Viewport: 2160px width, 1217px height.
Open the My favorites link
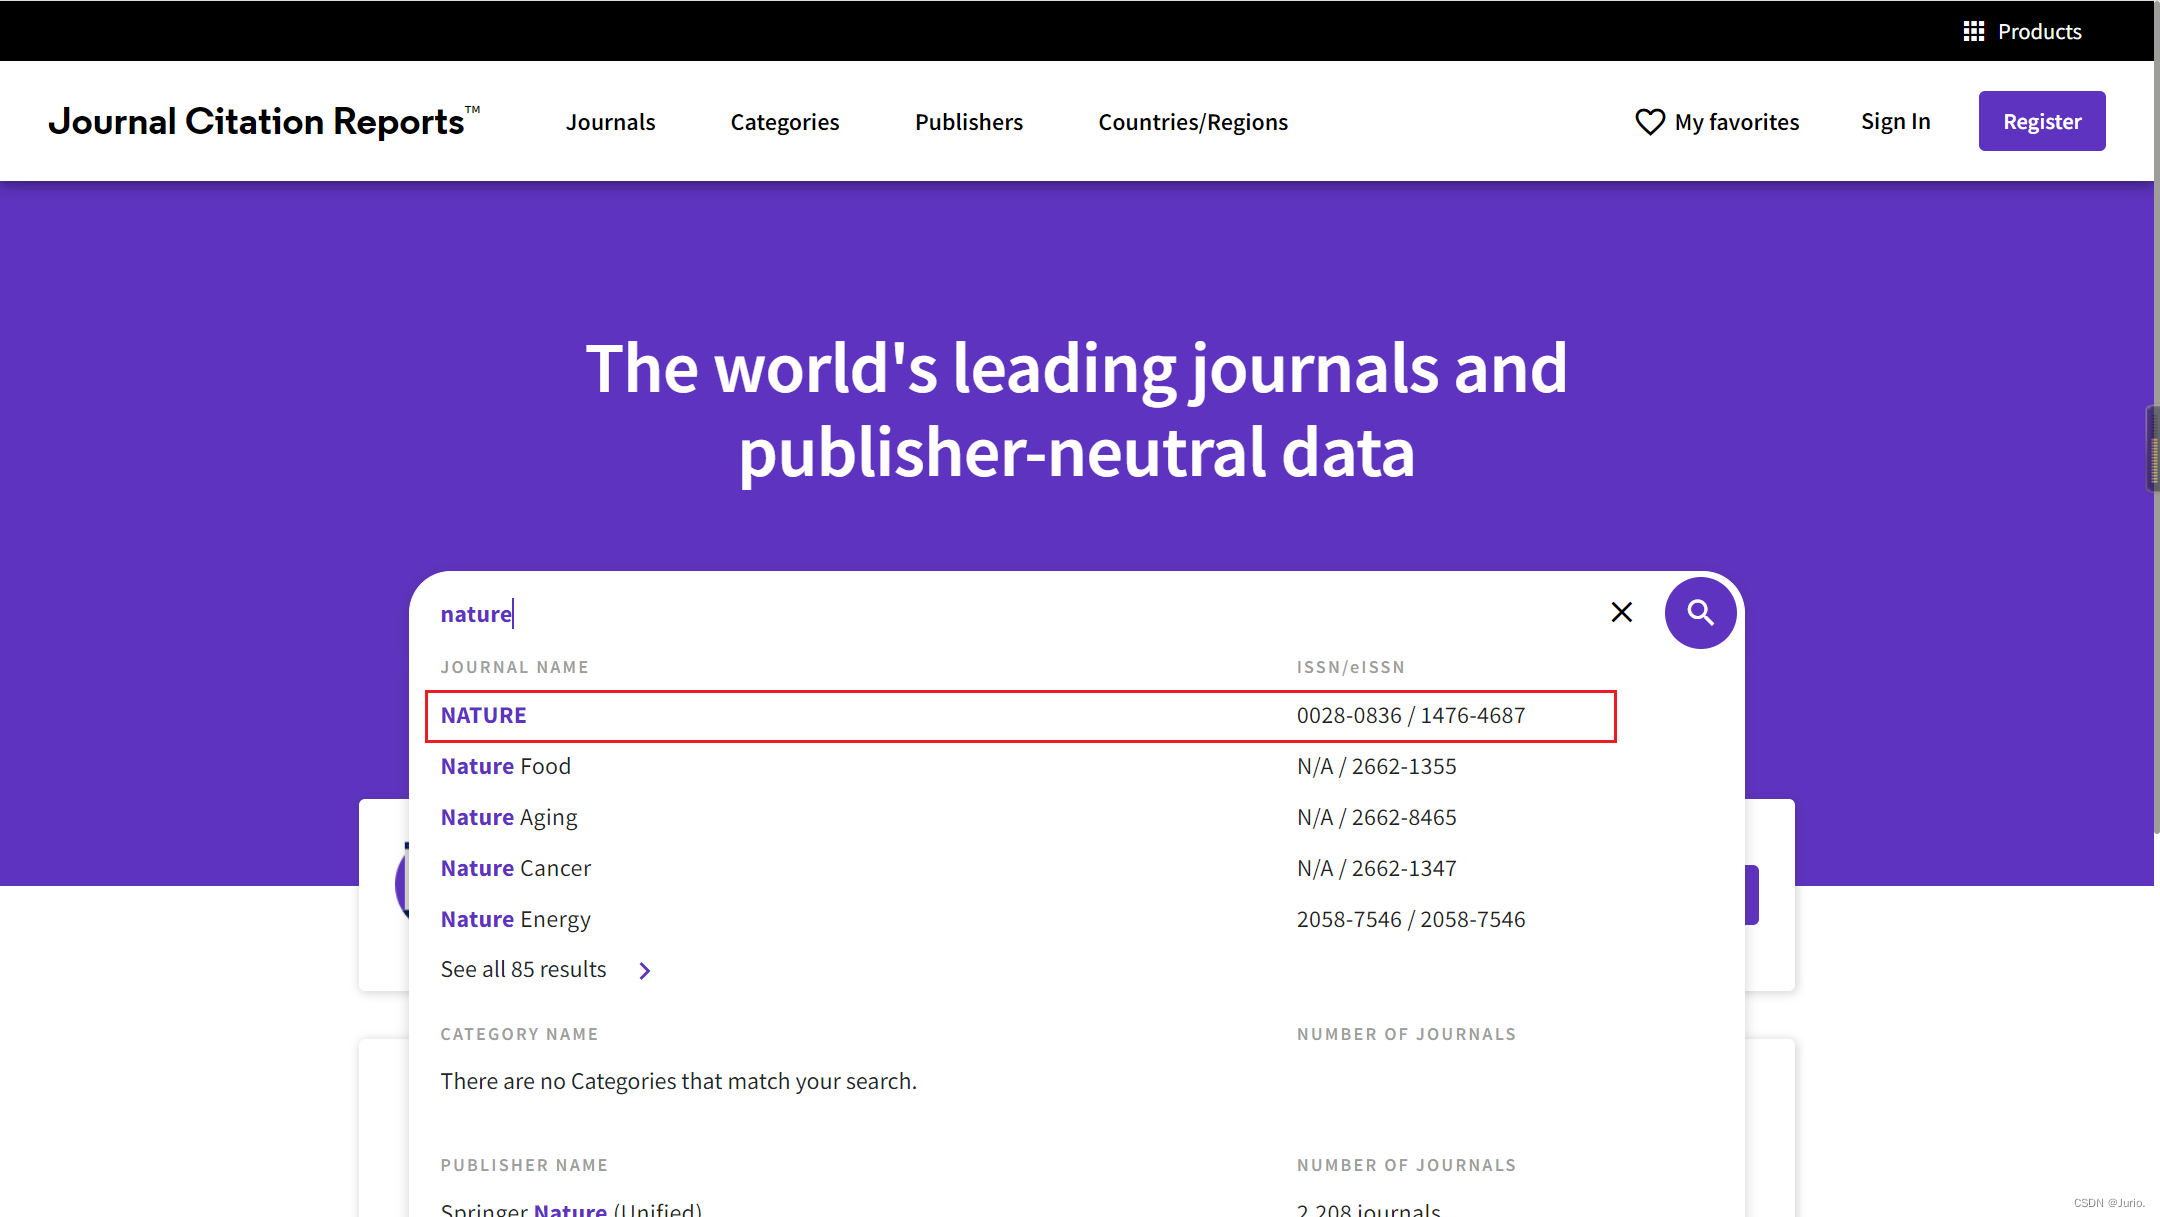(1737, 122)
